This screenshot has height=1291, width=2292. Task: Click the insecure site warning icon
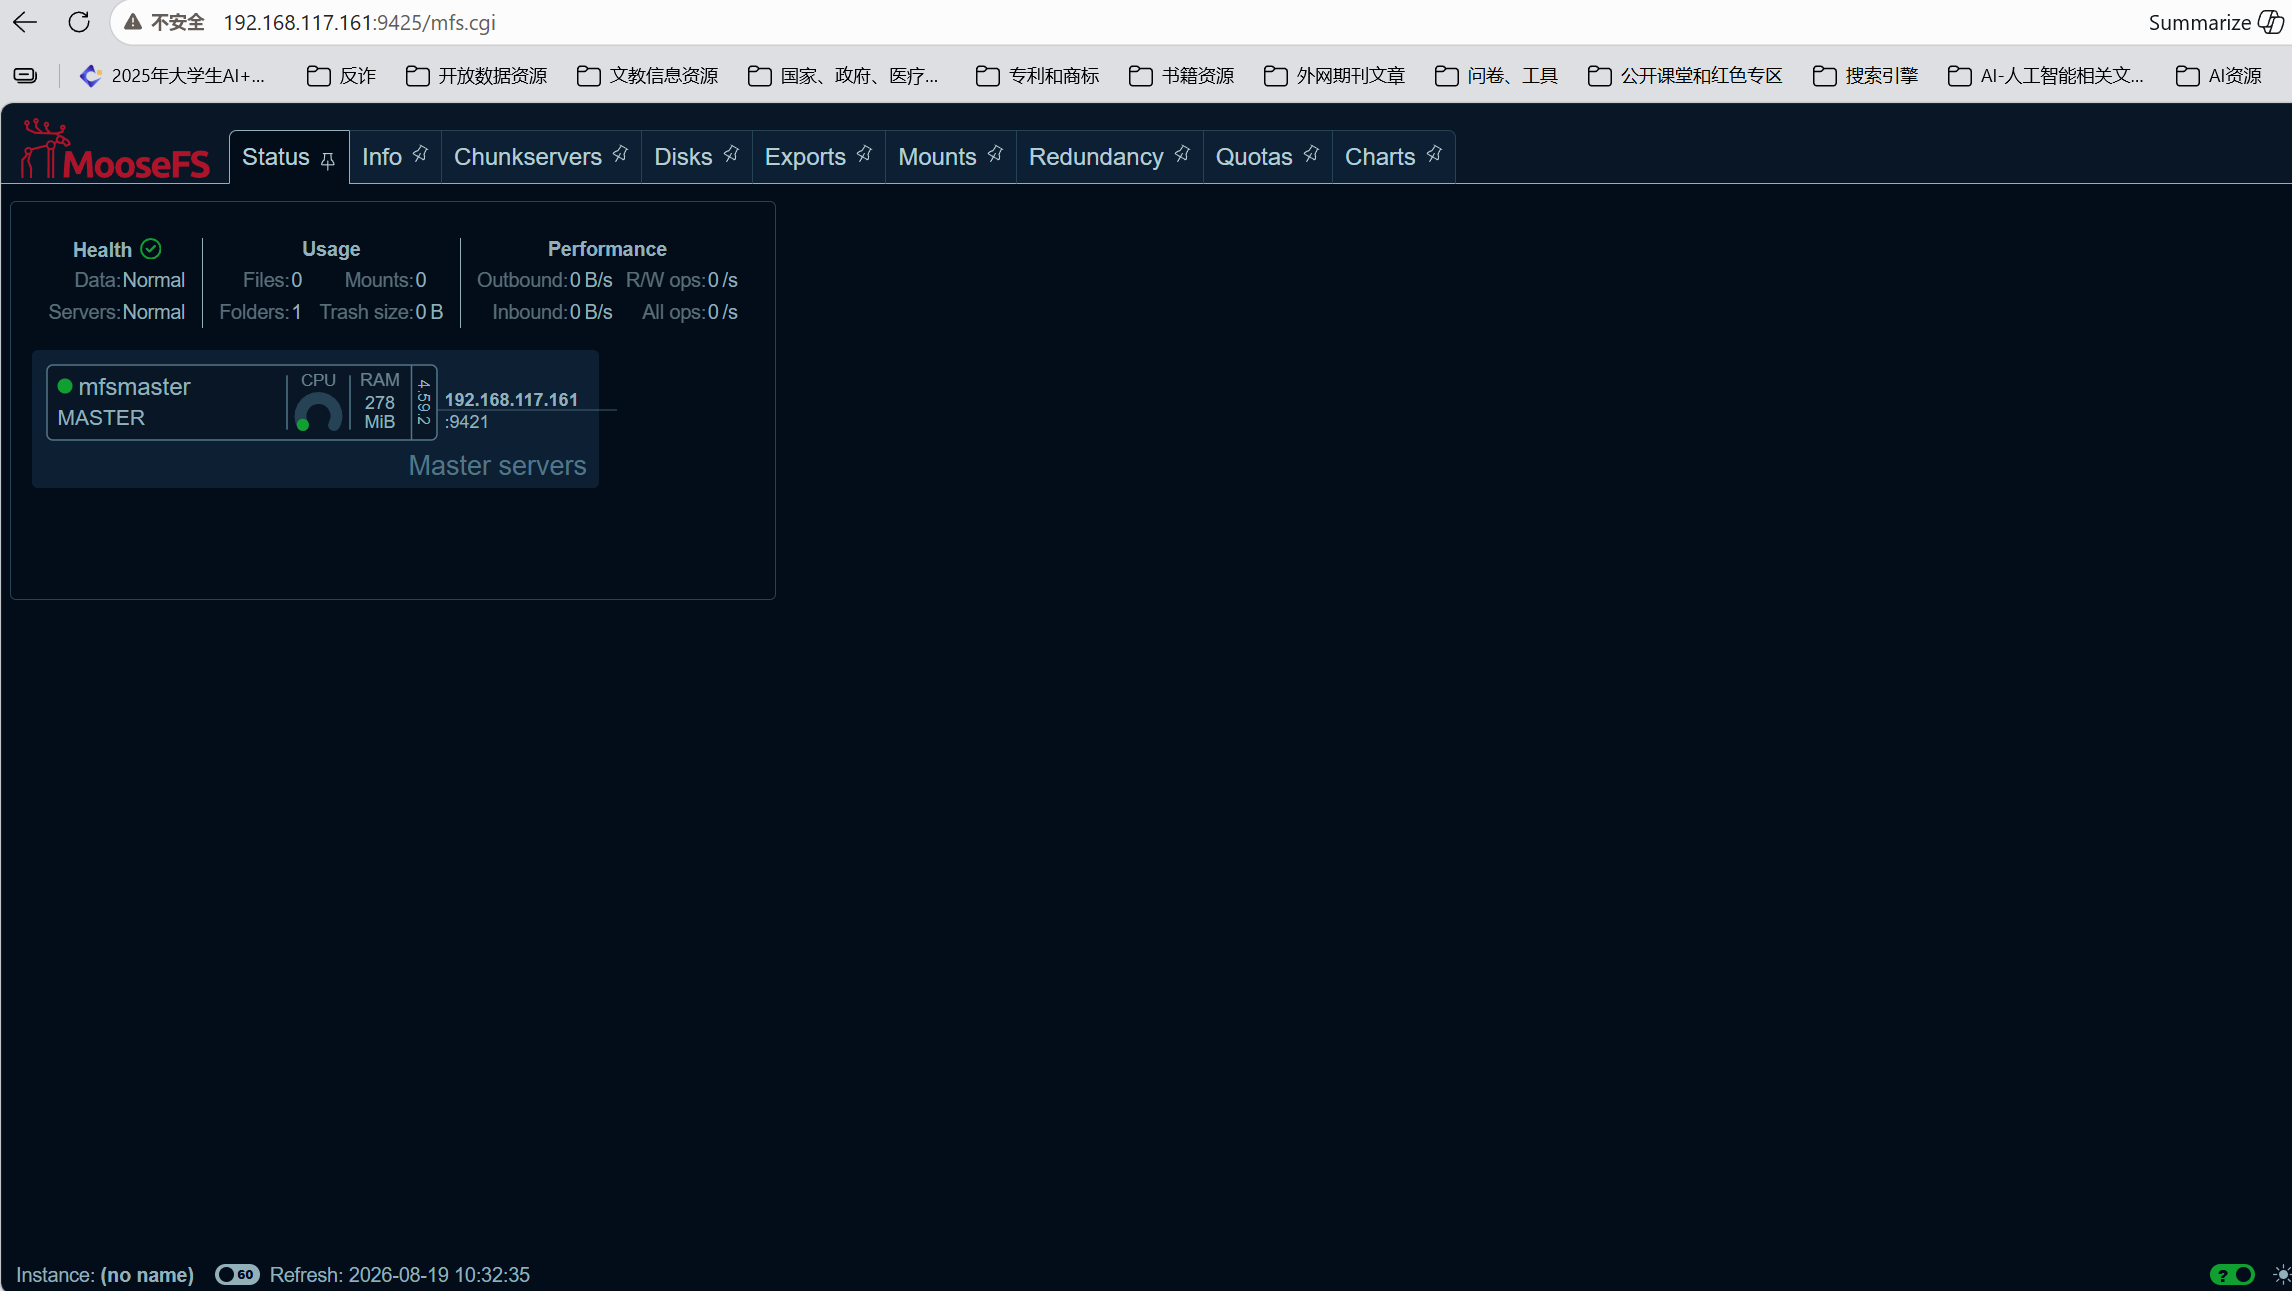coord(133,22)
